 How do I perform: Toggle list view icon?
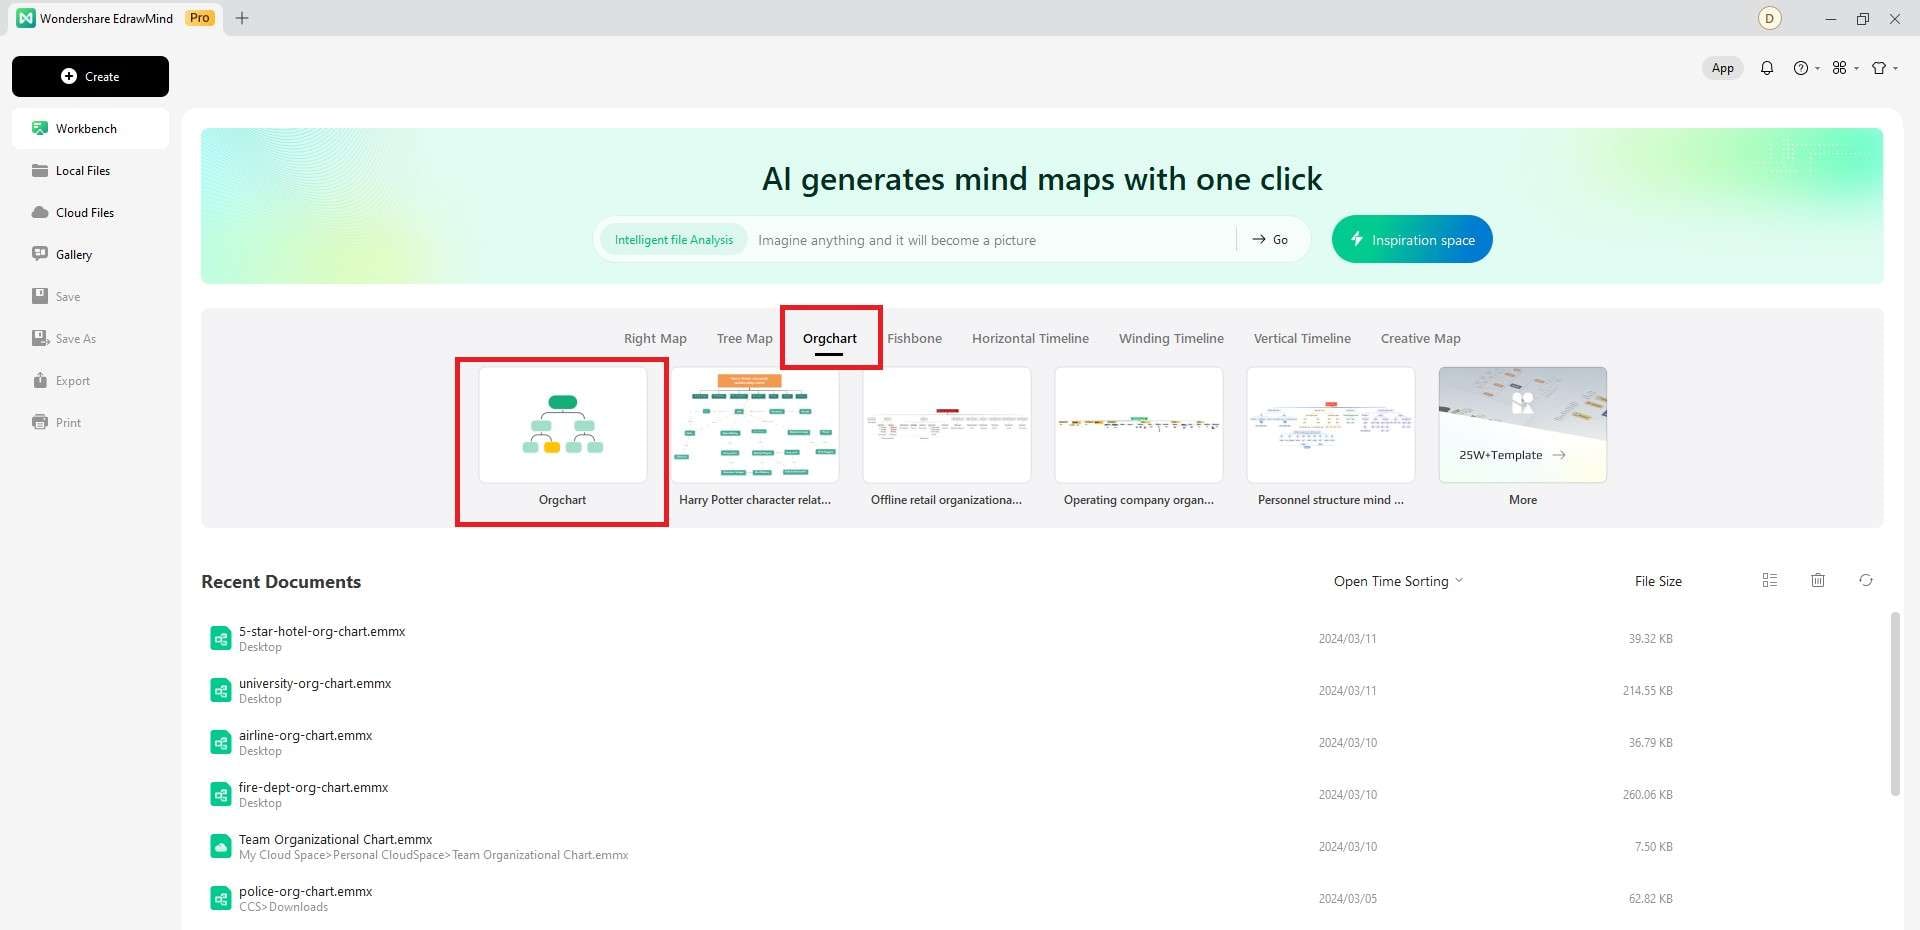1770,580
